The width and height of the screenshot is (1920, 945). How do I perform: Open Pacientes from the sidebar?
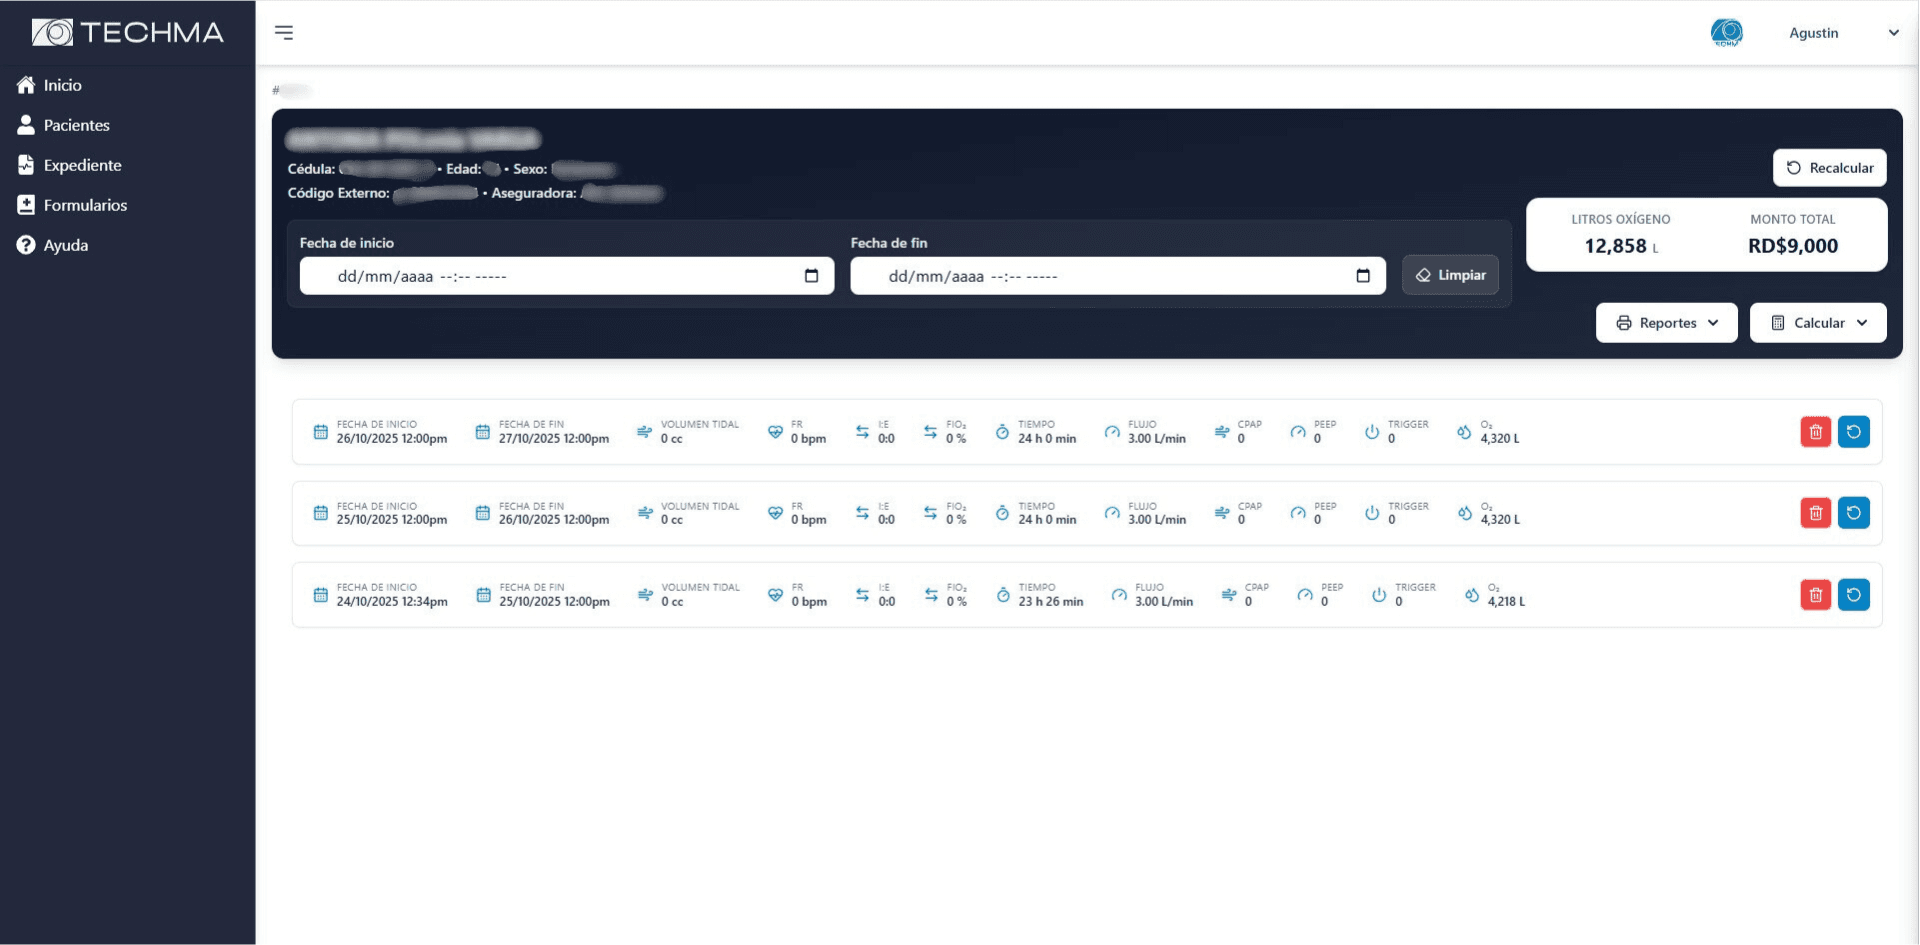pos(76,126)
